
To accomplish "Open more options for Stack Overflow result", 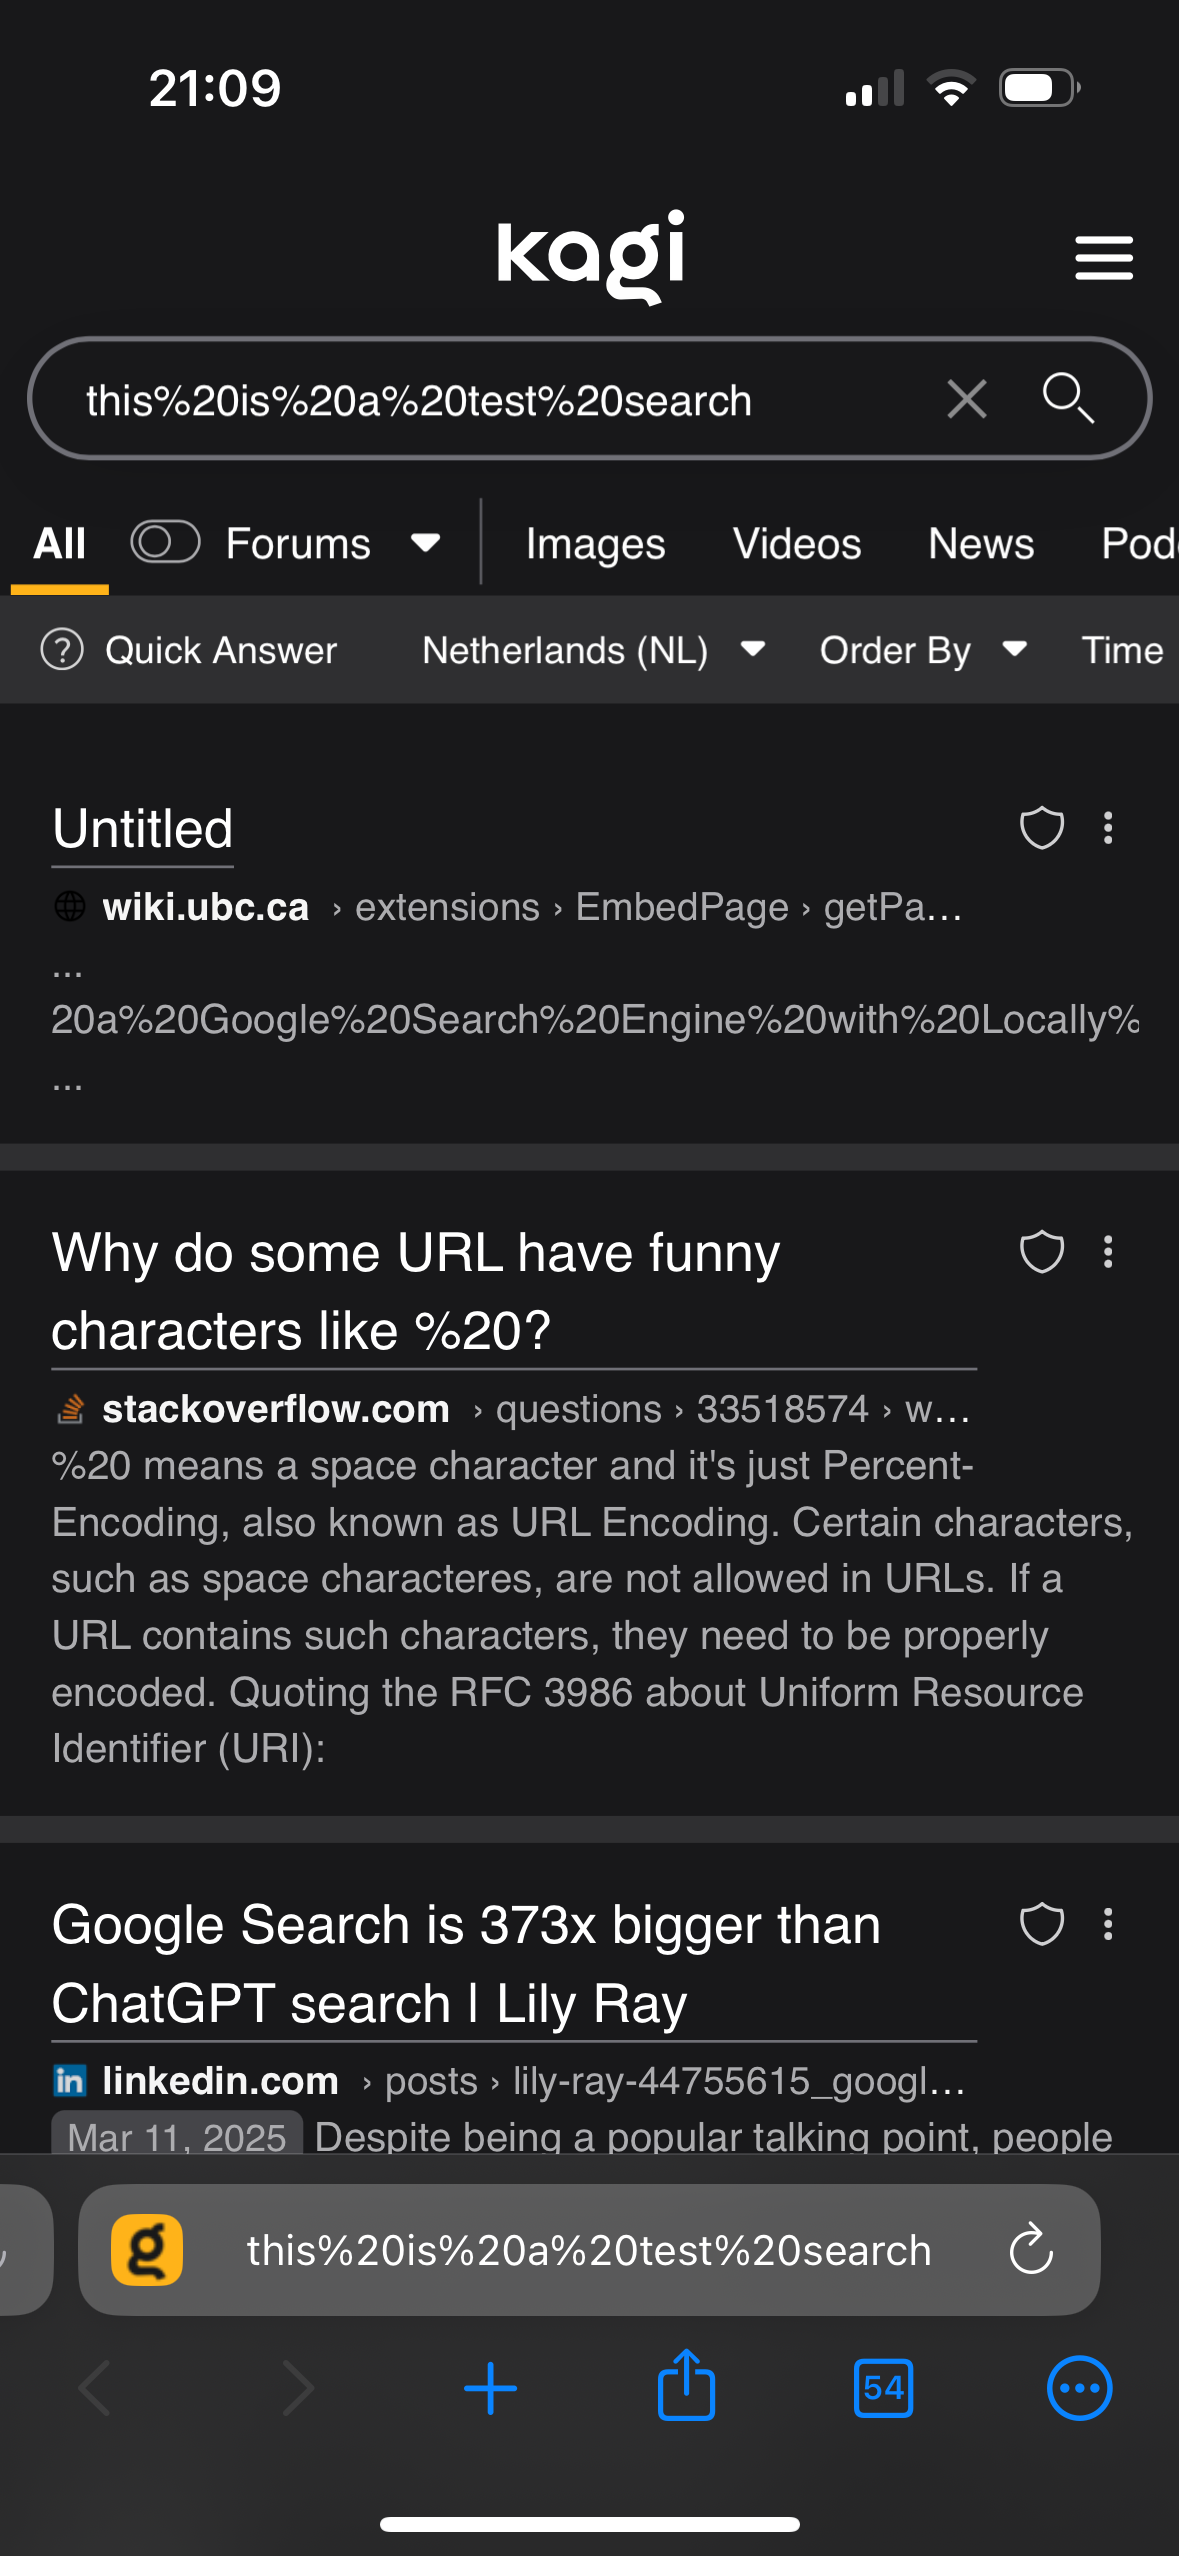I will (1108, 1252).
